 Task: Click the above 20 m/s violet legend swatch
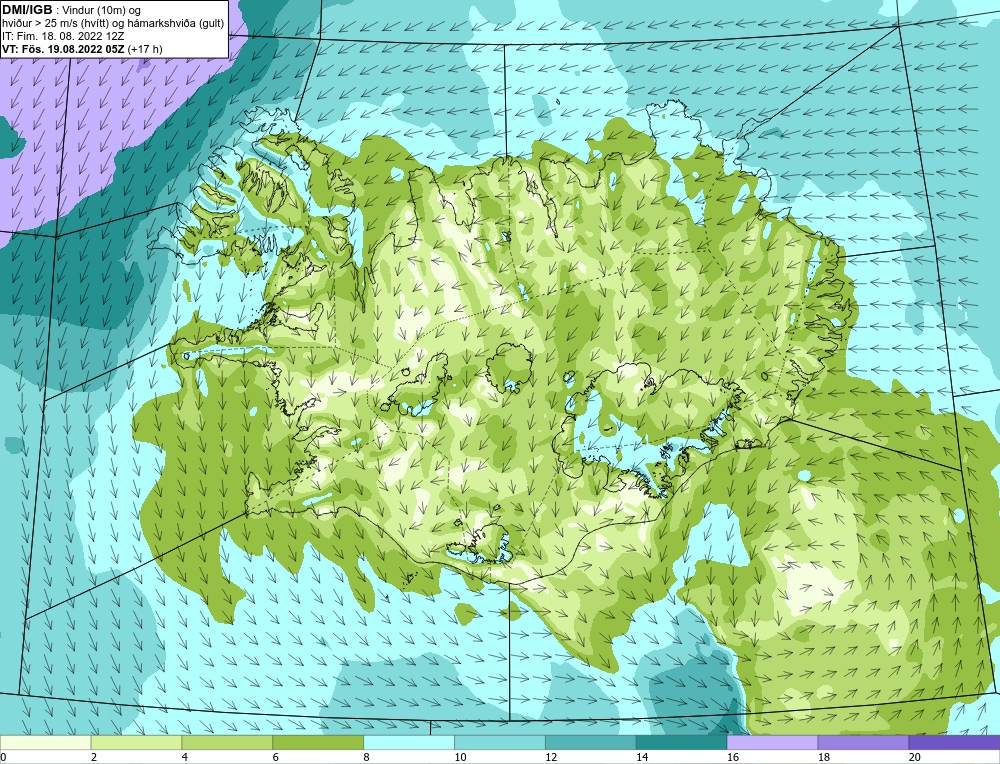click(x=954, y=742)
